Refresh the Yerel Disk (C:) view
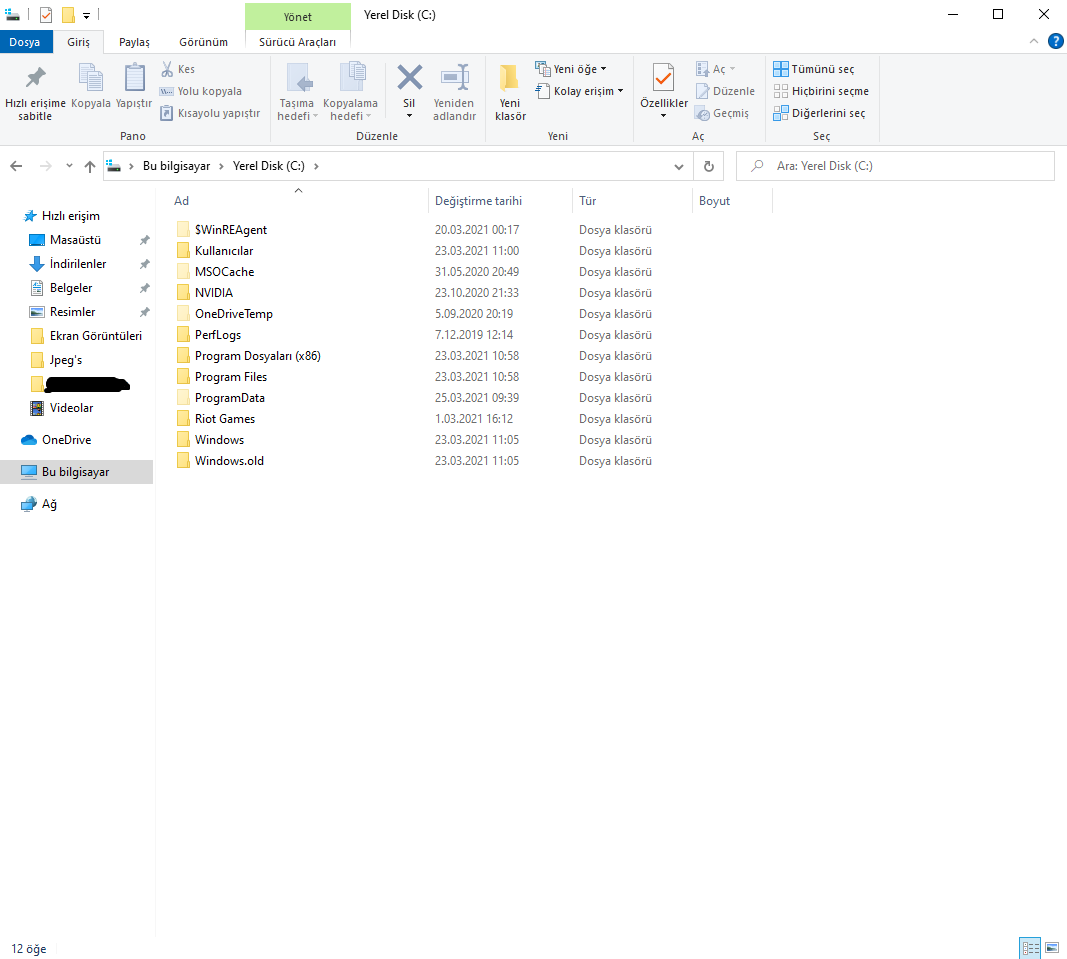 pos(708,166)
